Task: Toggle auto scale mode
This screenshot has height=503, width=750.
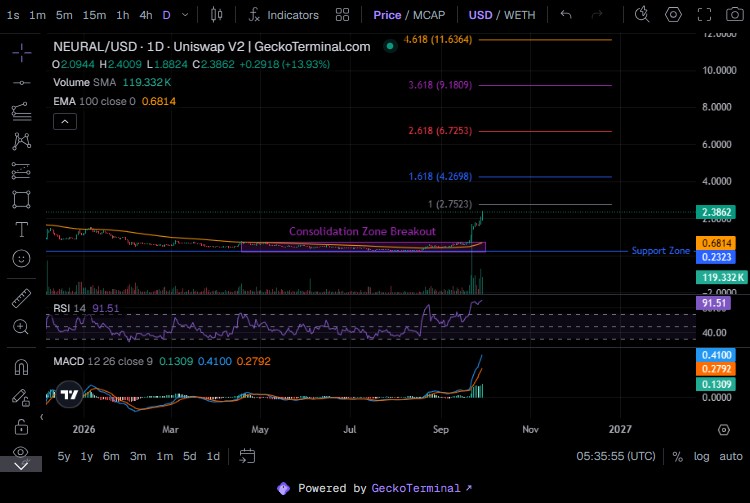Action: pyautogui.click(x=731, y=456)
